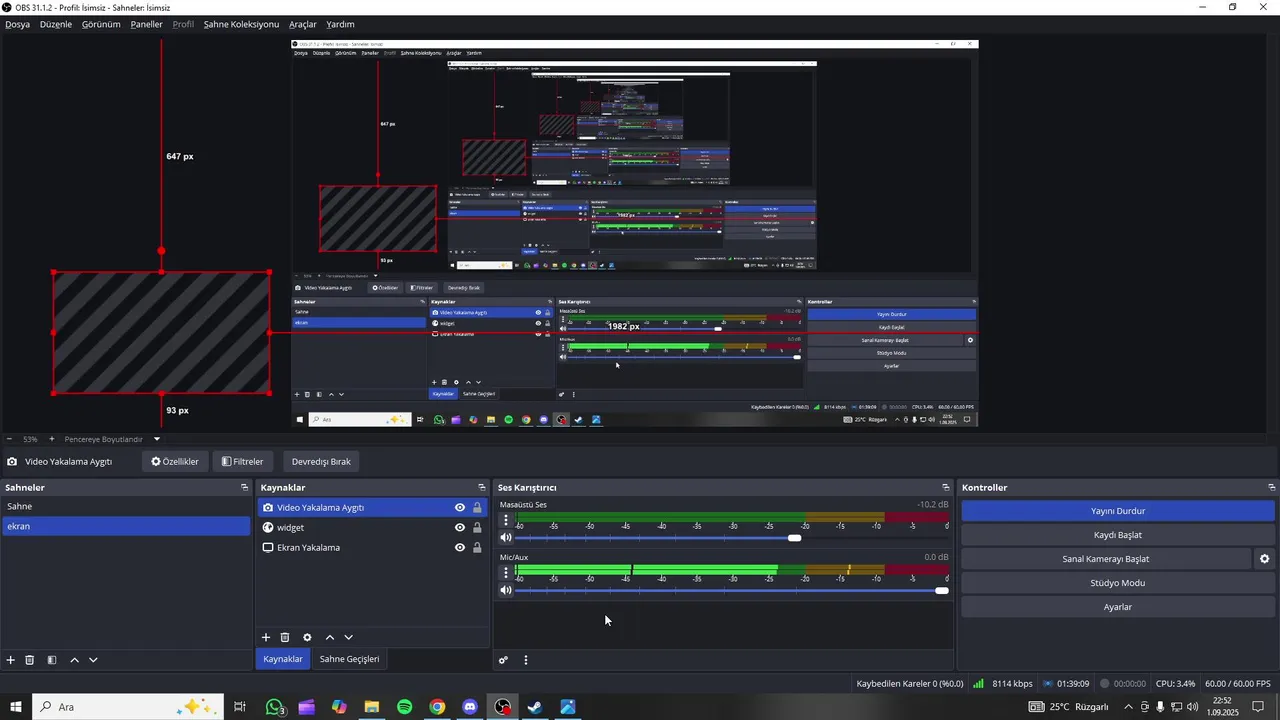Toggle lock on Ekran Yakalama source
The image size is (1280, 720).
tap(477, 548)
